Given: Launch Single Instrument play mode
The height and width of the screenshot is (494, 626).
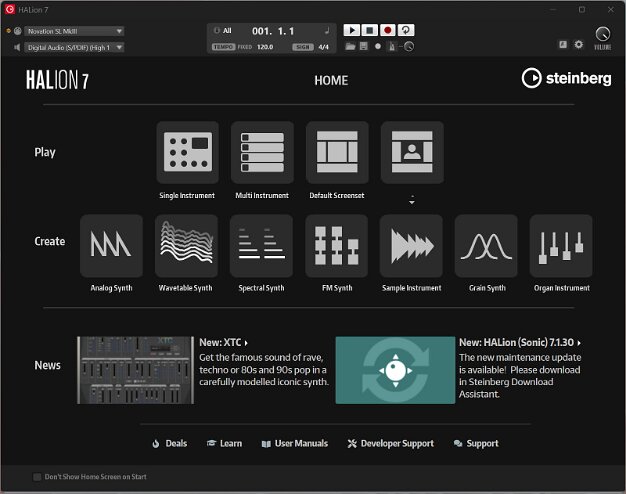Looking at the screenshot, I should coord(187,153).
